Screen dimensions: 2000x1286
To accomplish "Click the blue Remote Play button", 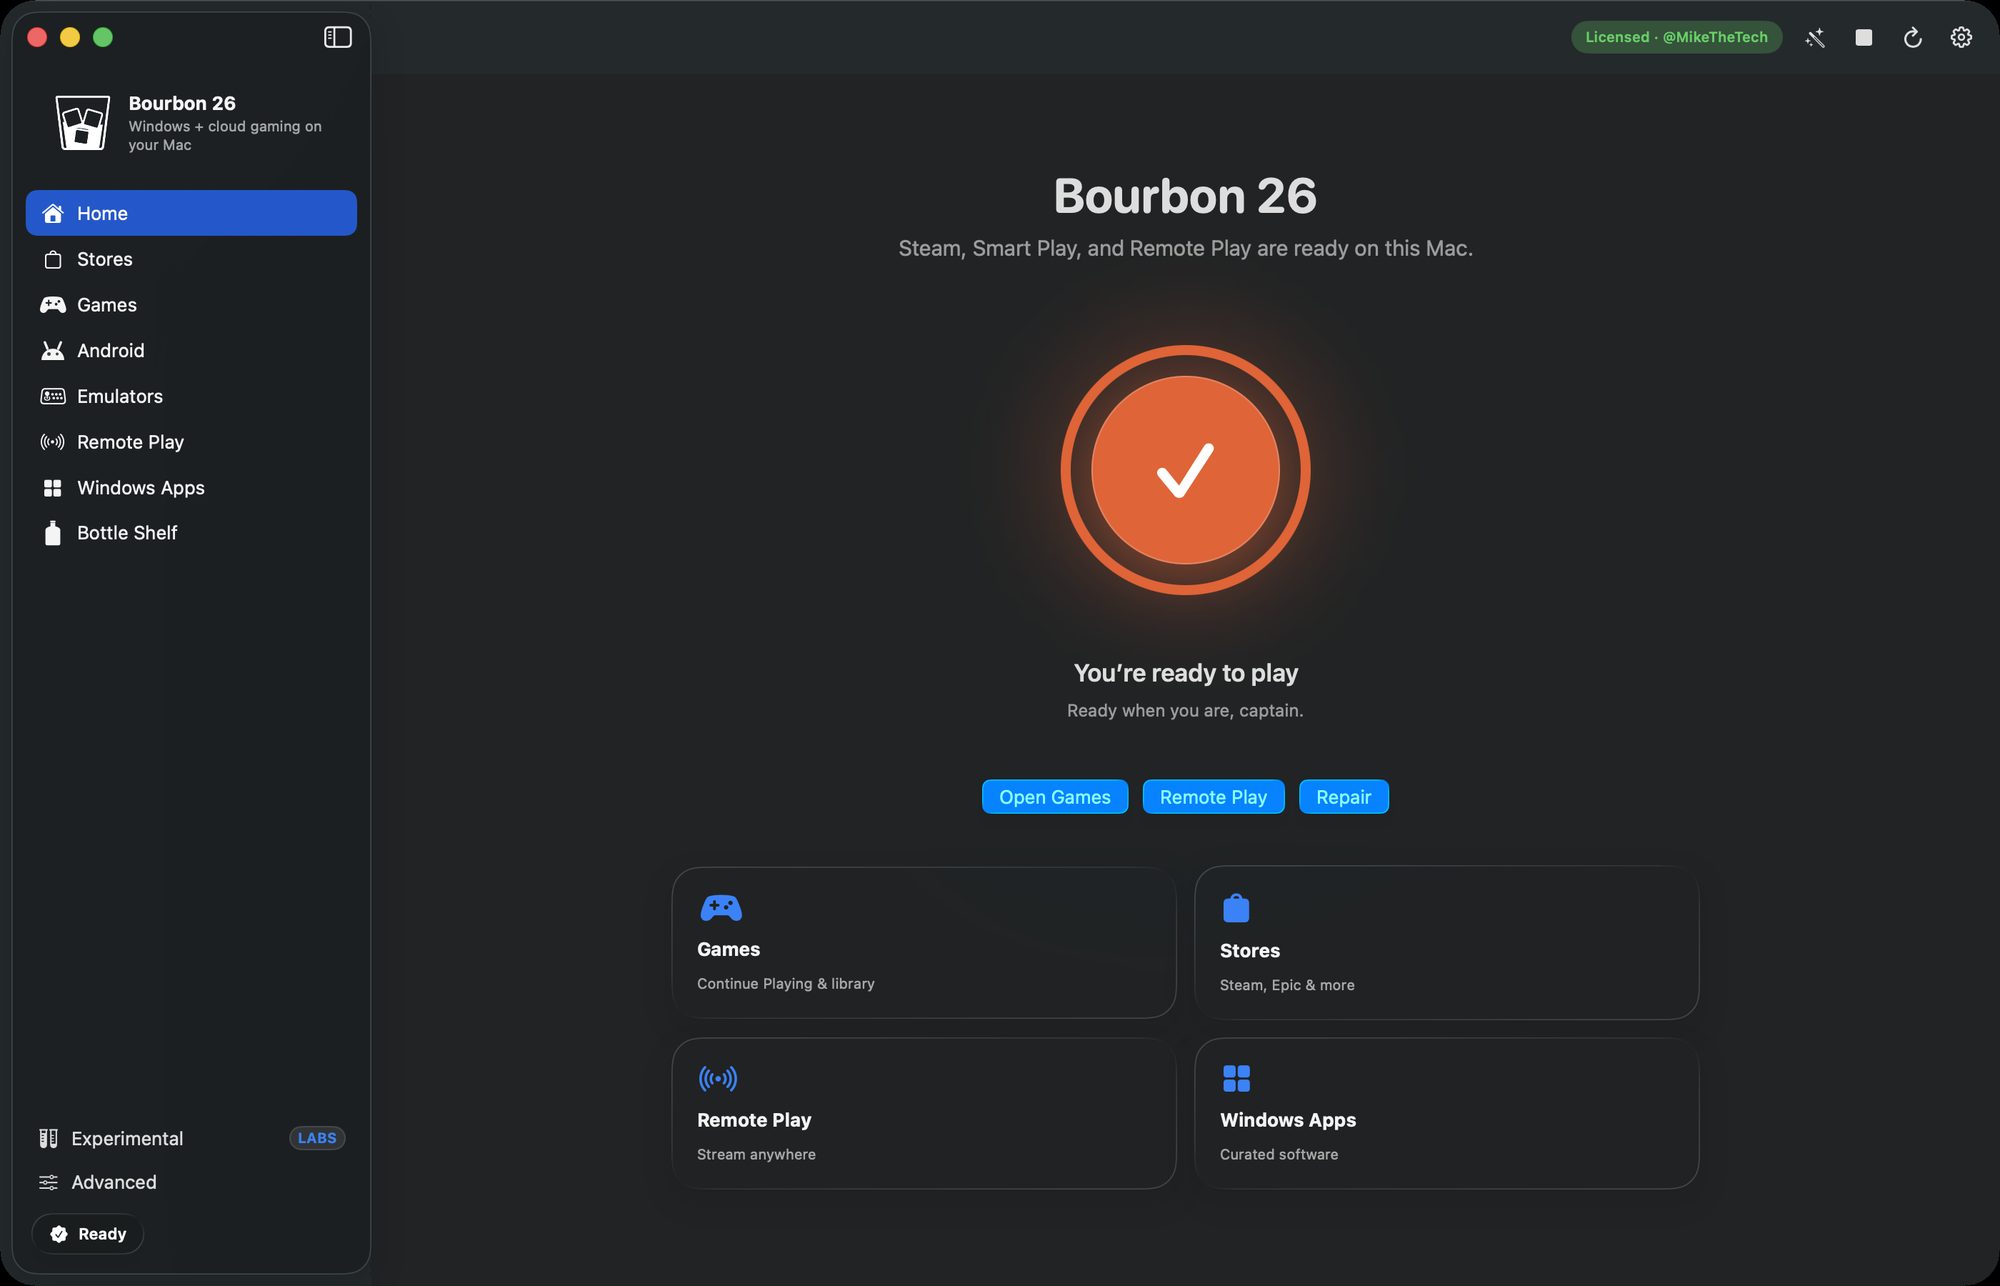I will coord(1213,797).
